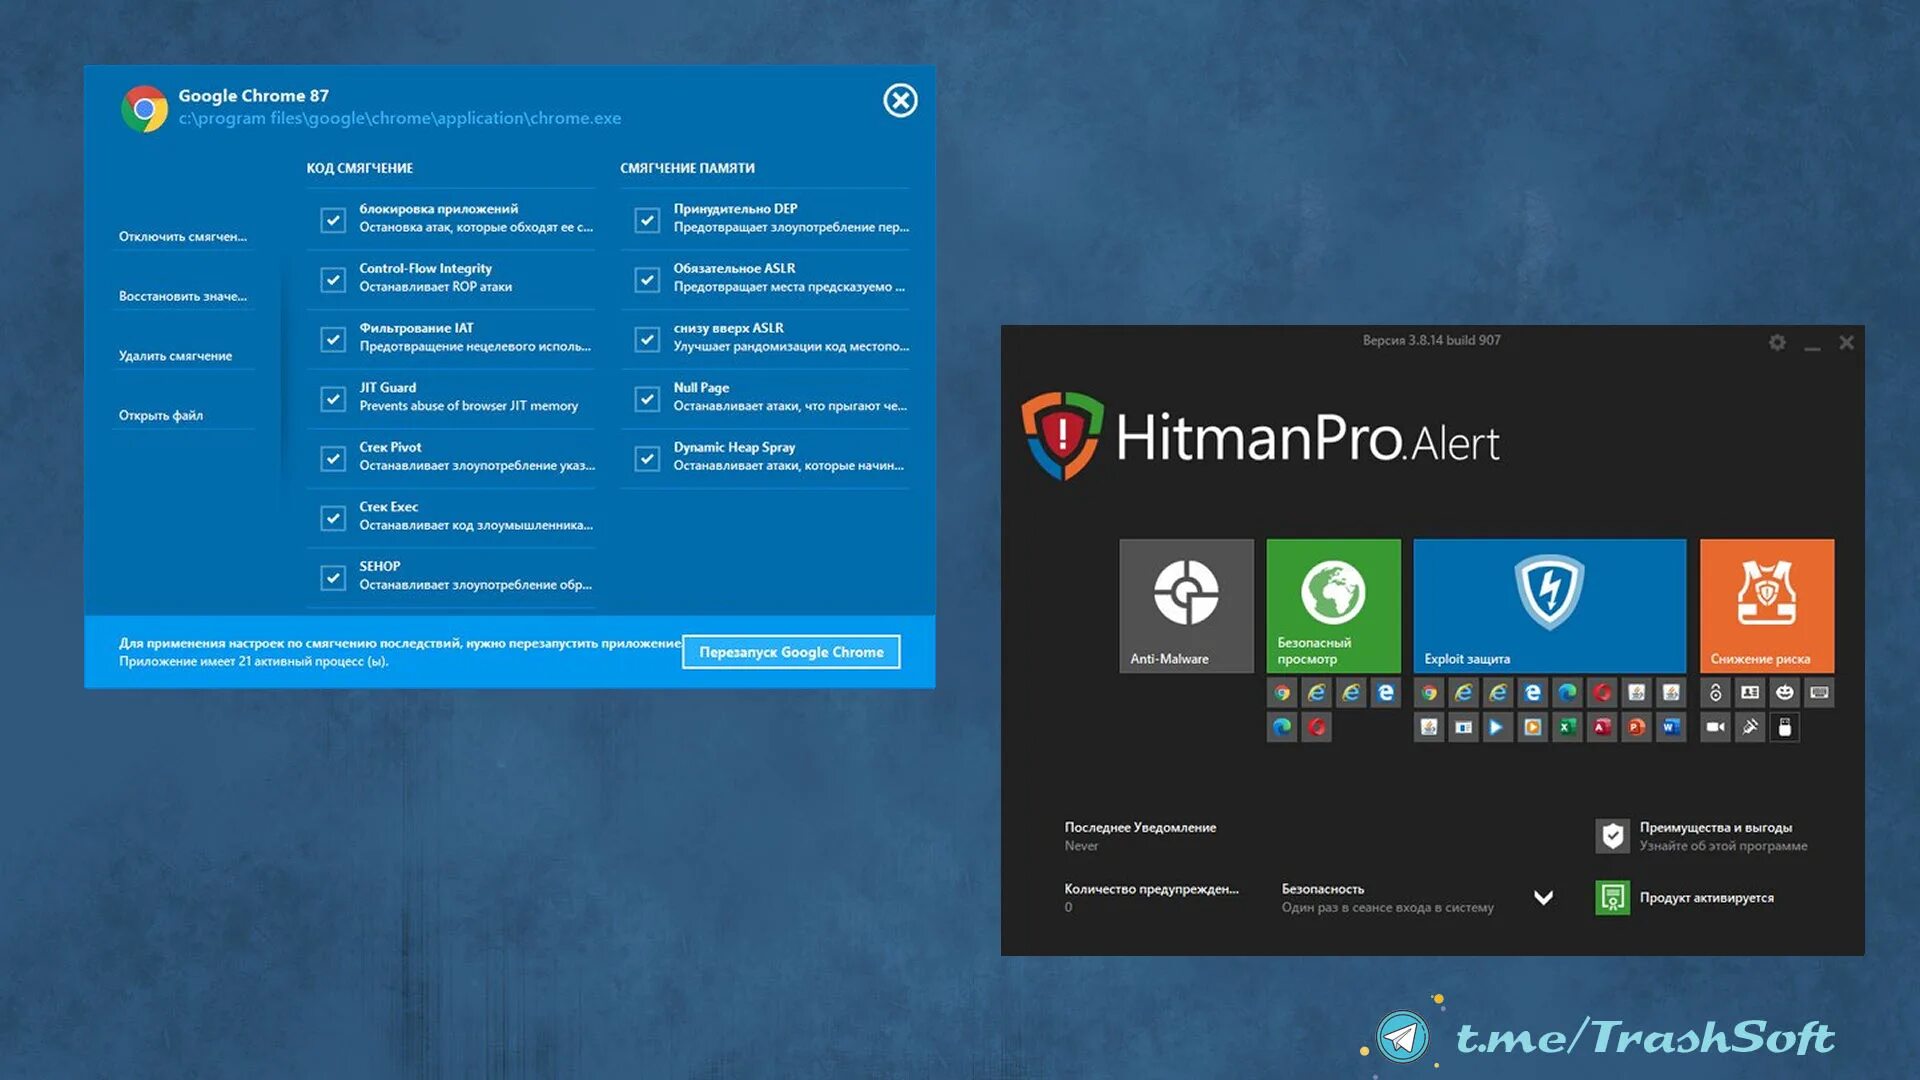This screenshot has width=1920, height=1080.
Task: Toggle Dynamic Heap Spray checkbox
Action: (x=647, y=458)
